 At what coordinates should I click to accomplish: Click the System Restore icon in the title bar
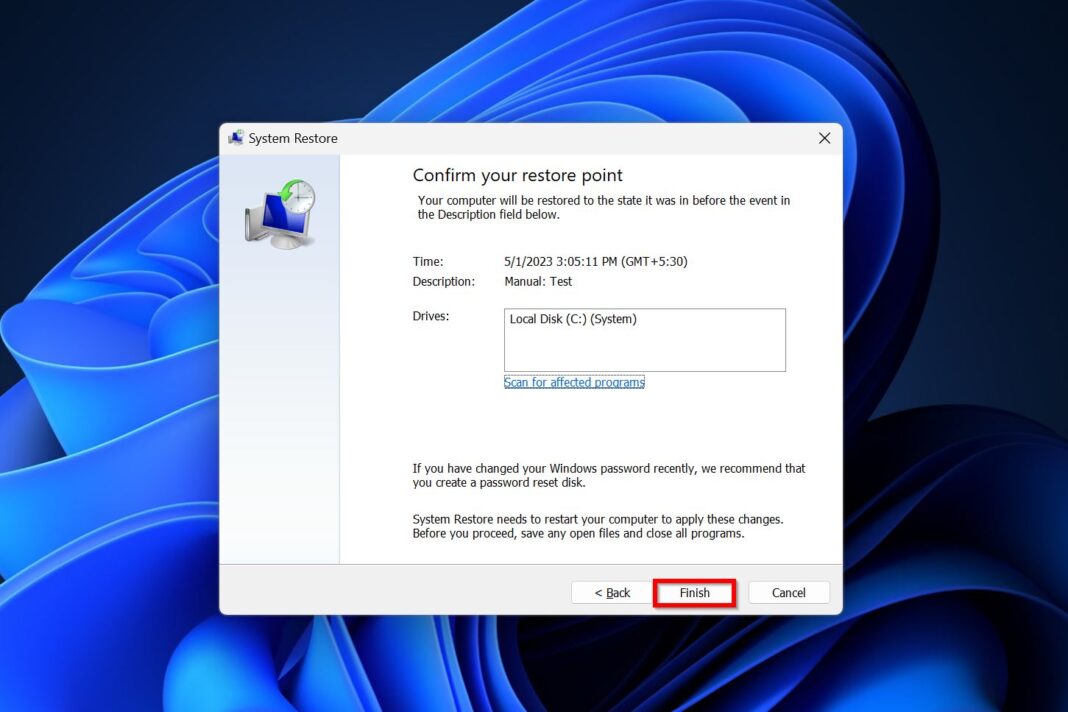[236, 137]
